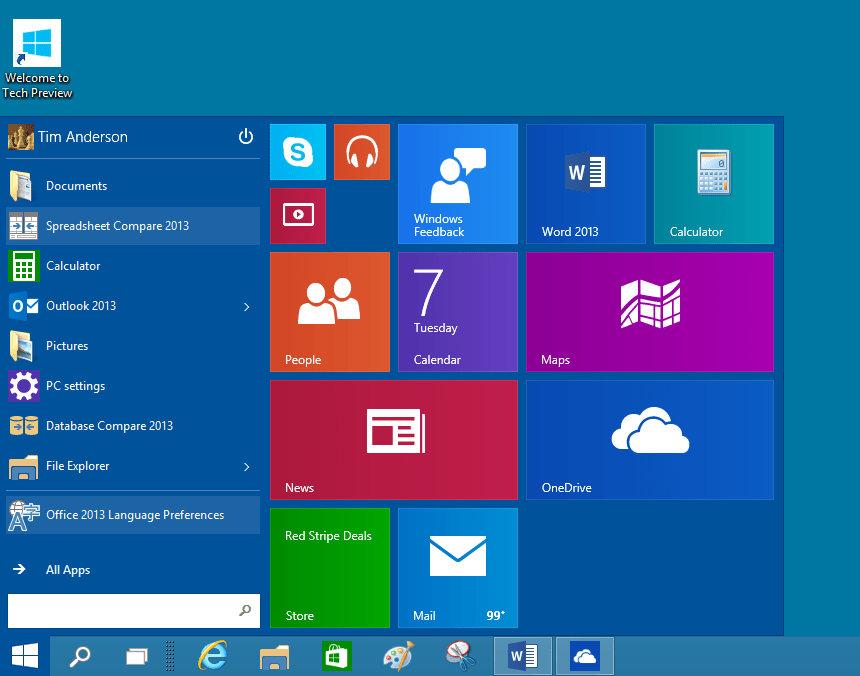Open Office 2013 Language Preferences
Screen dimensions: 860x676
[133, 515]
